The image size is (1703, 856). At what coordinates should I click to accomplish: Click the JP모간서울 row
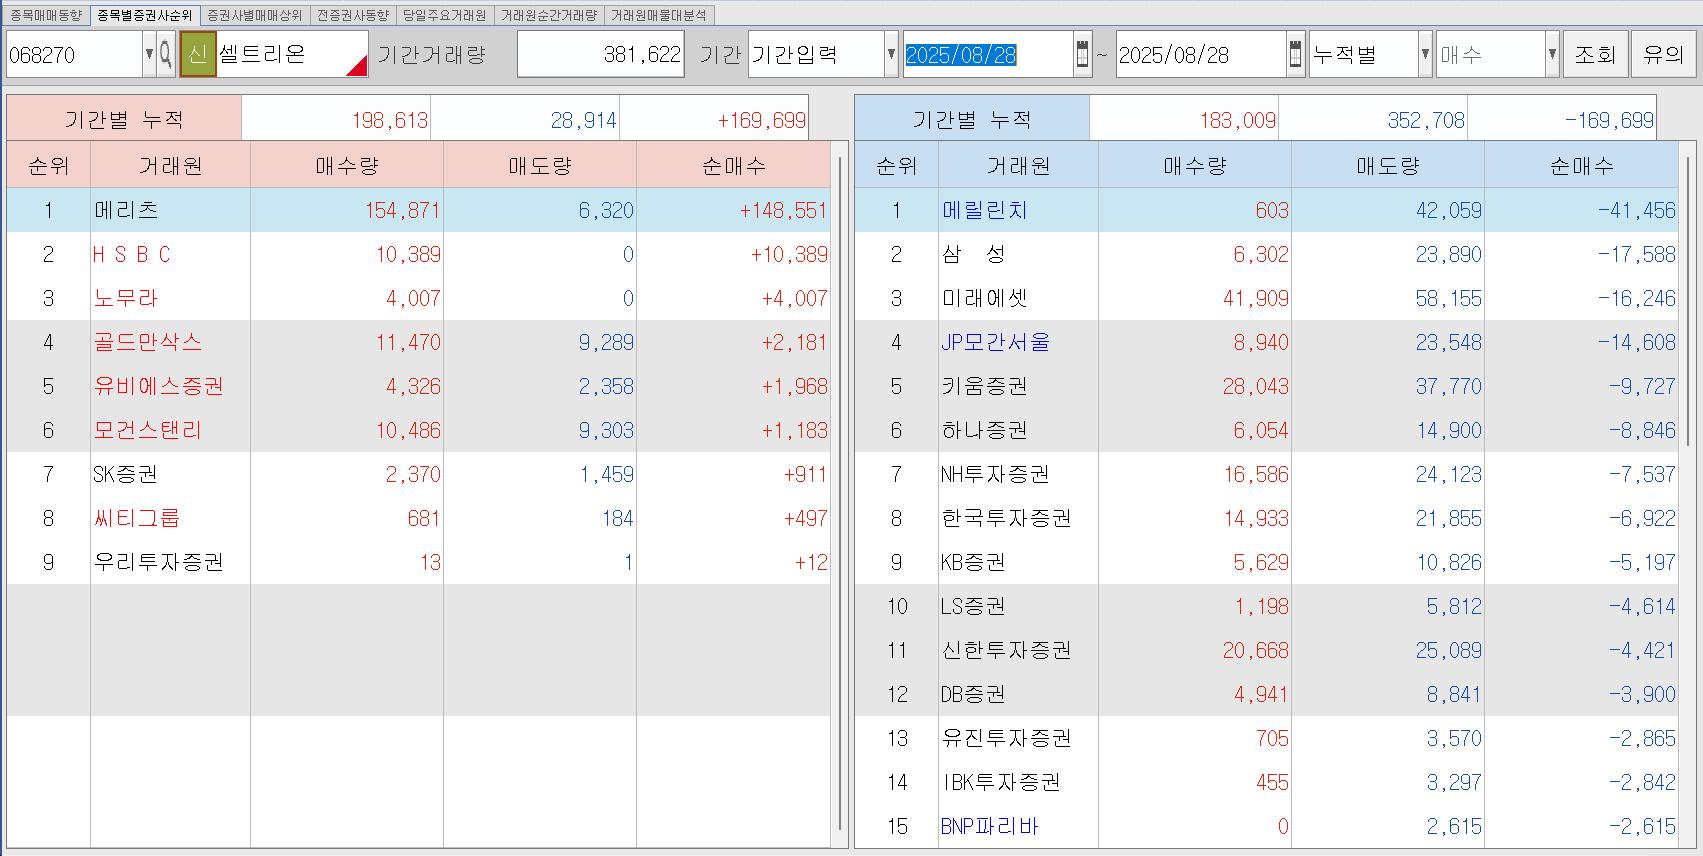[1266, 342]
